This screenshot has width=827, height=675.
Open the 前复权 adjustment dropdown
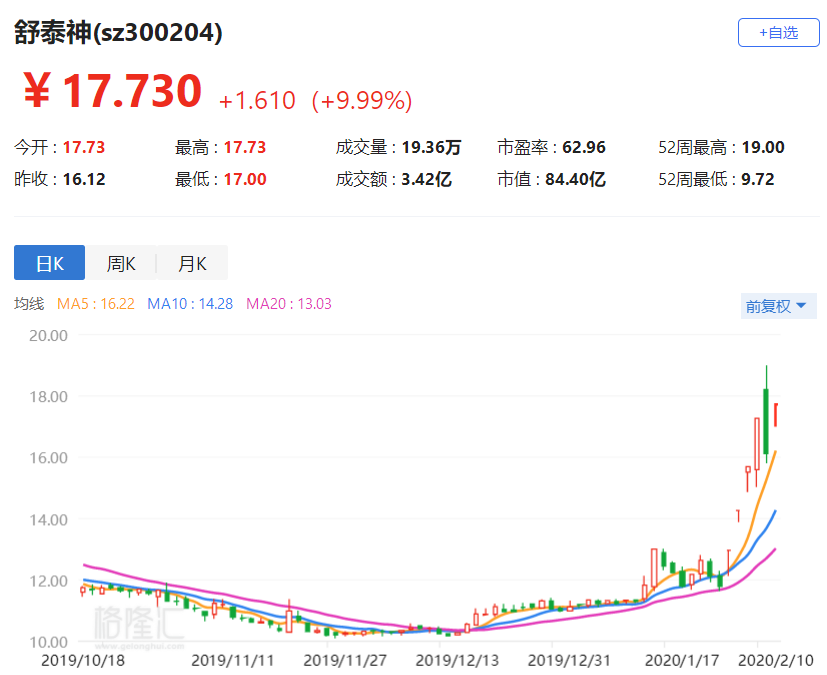778,306
